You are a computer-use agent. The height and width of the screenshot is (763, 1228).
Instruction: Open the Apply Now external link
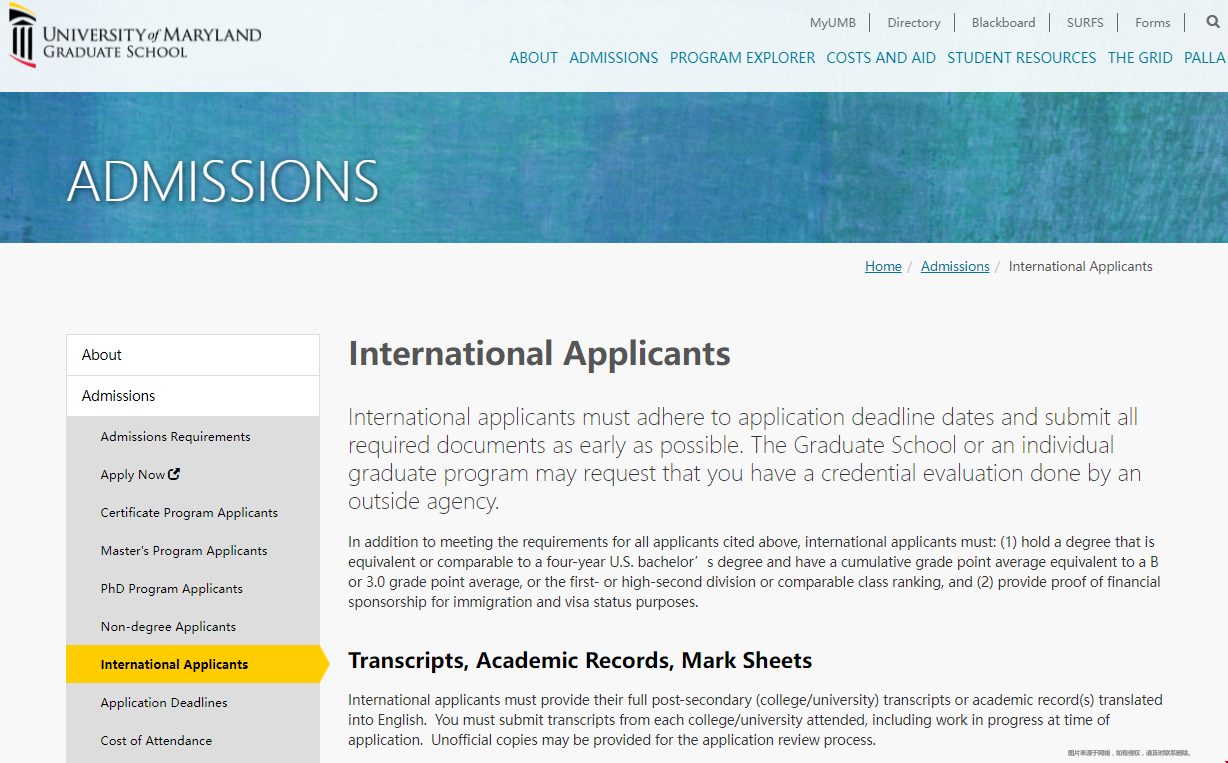tap(140, 475)
